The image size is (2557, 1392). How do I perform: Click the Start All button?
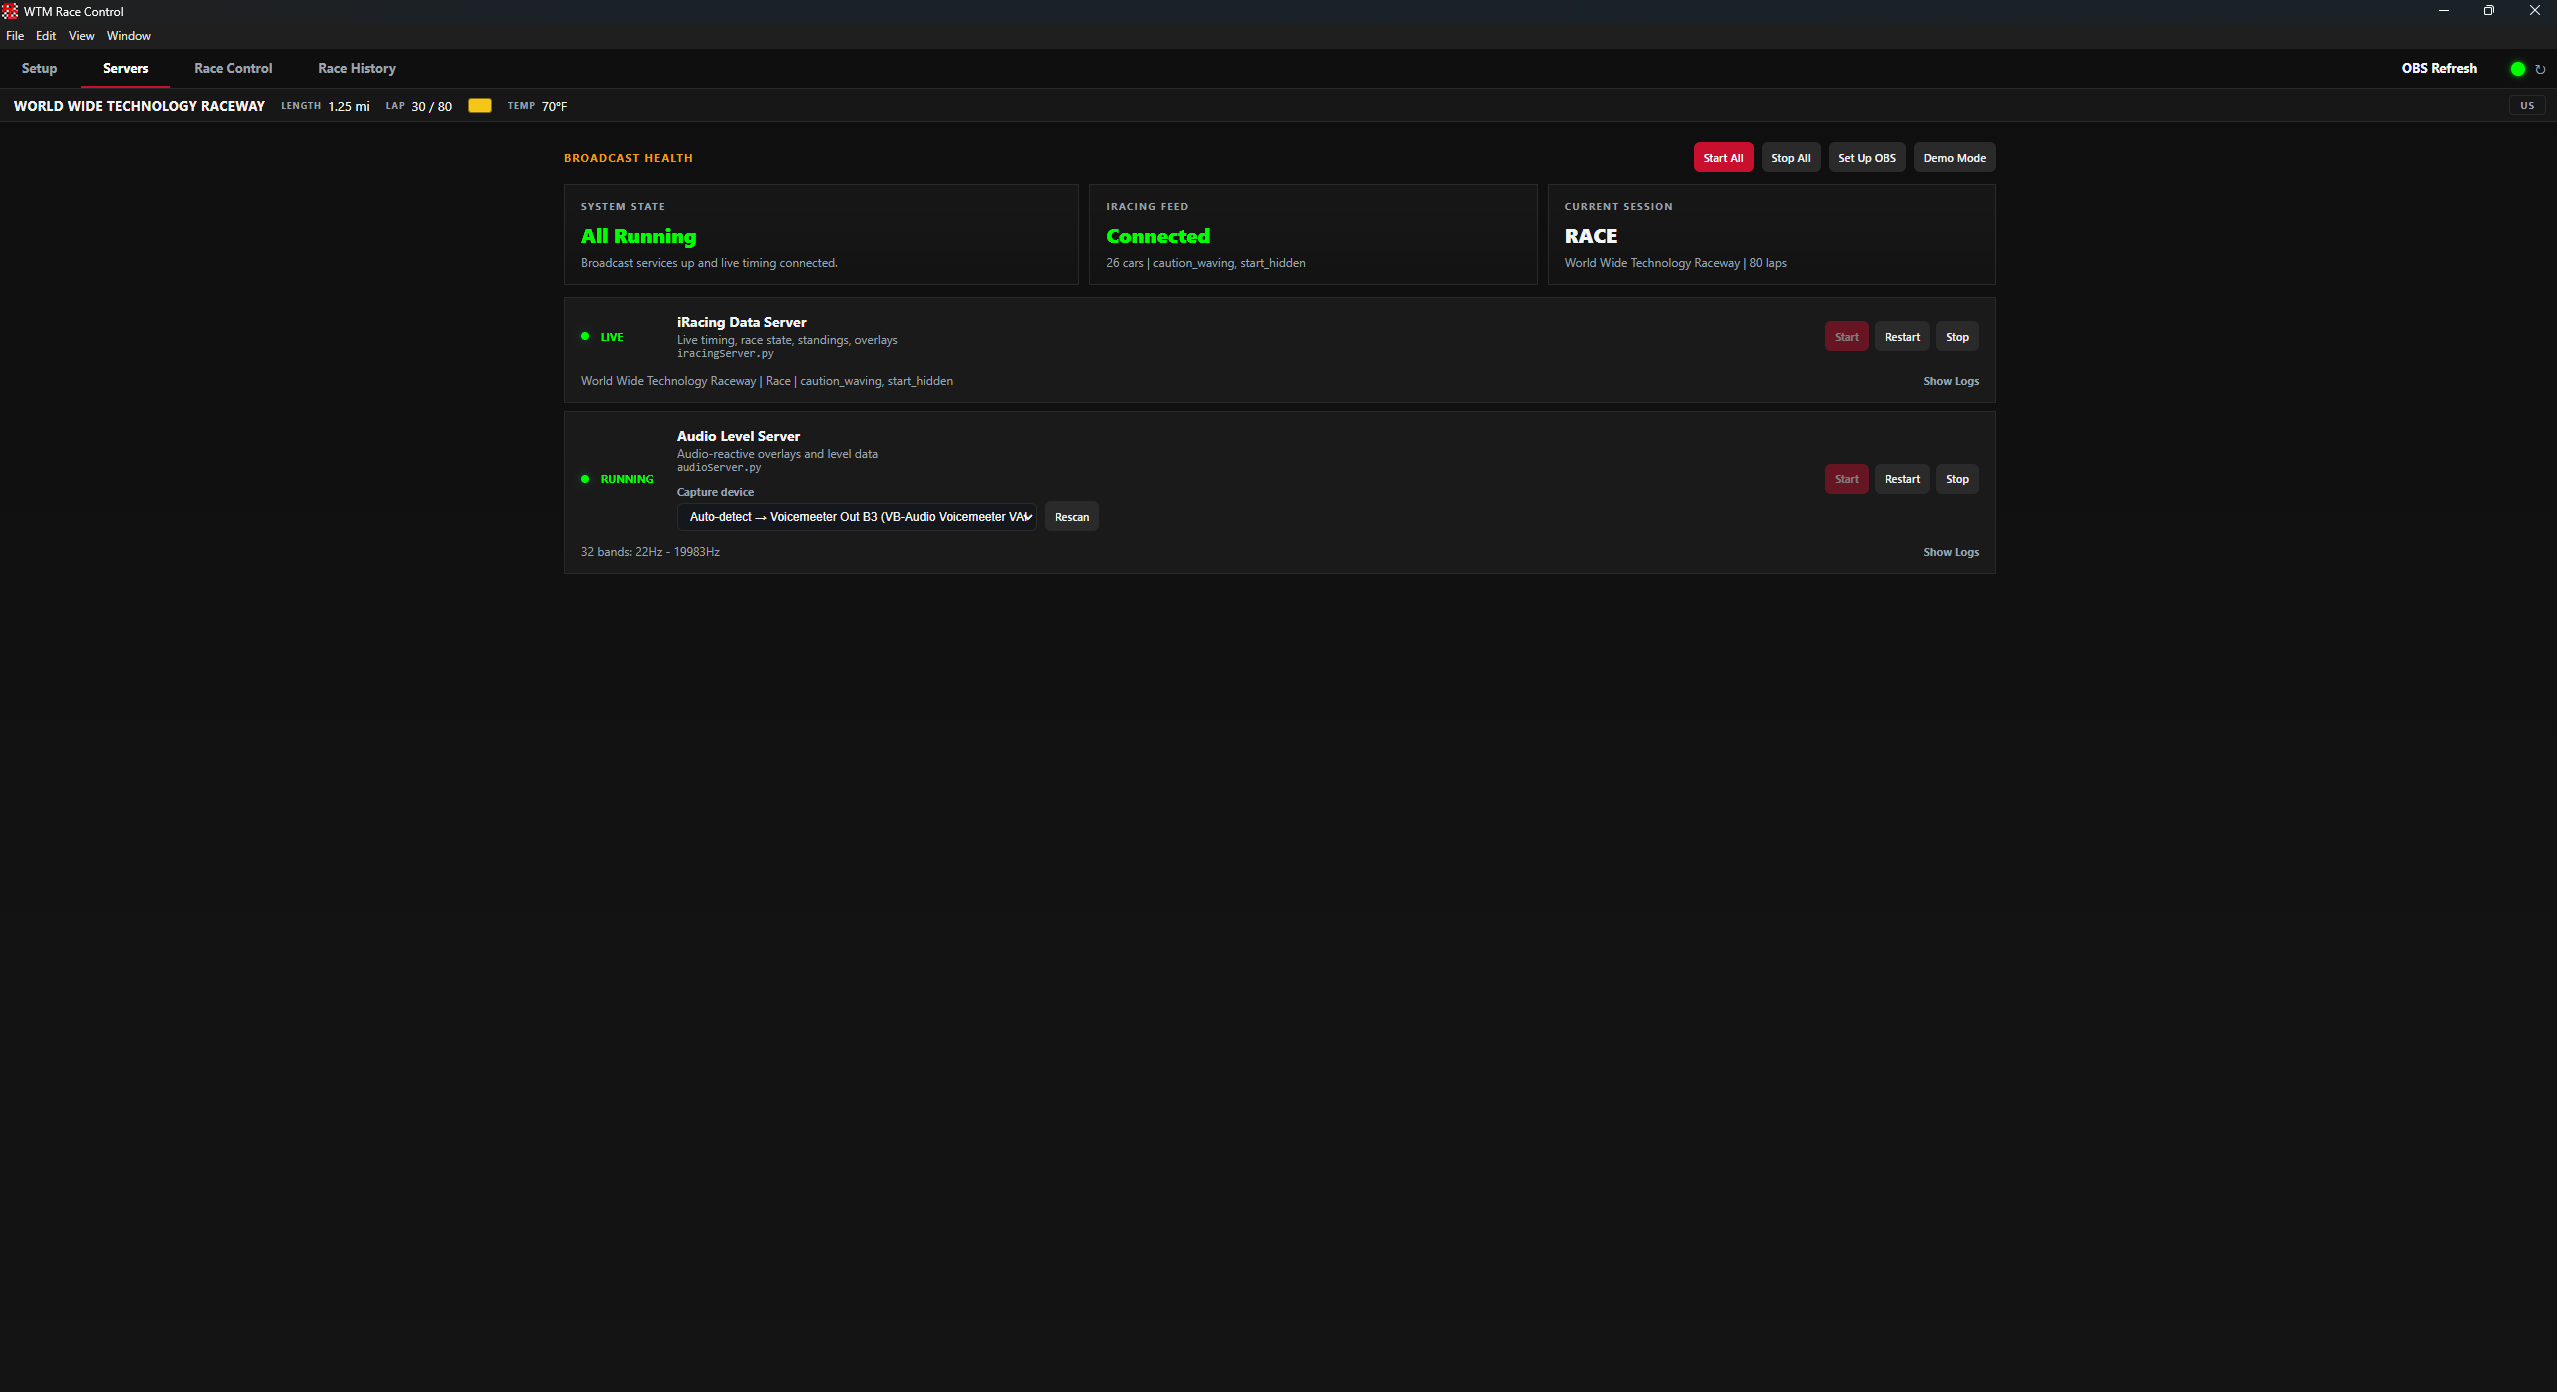(1723, 158)
